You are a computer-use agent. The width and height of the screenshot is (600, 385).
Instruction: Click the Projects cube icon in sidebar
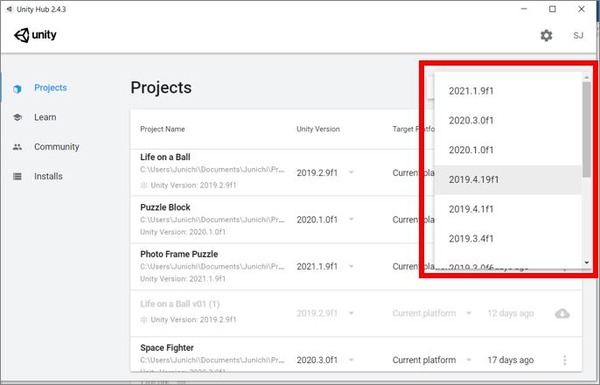tap(17, 89)
